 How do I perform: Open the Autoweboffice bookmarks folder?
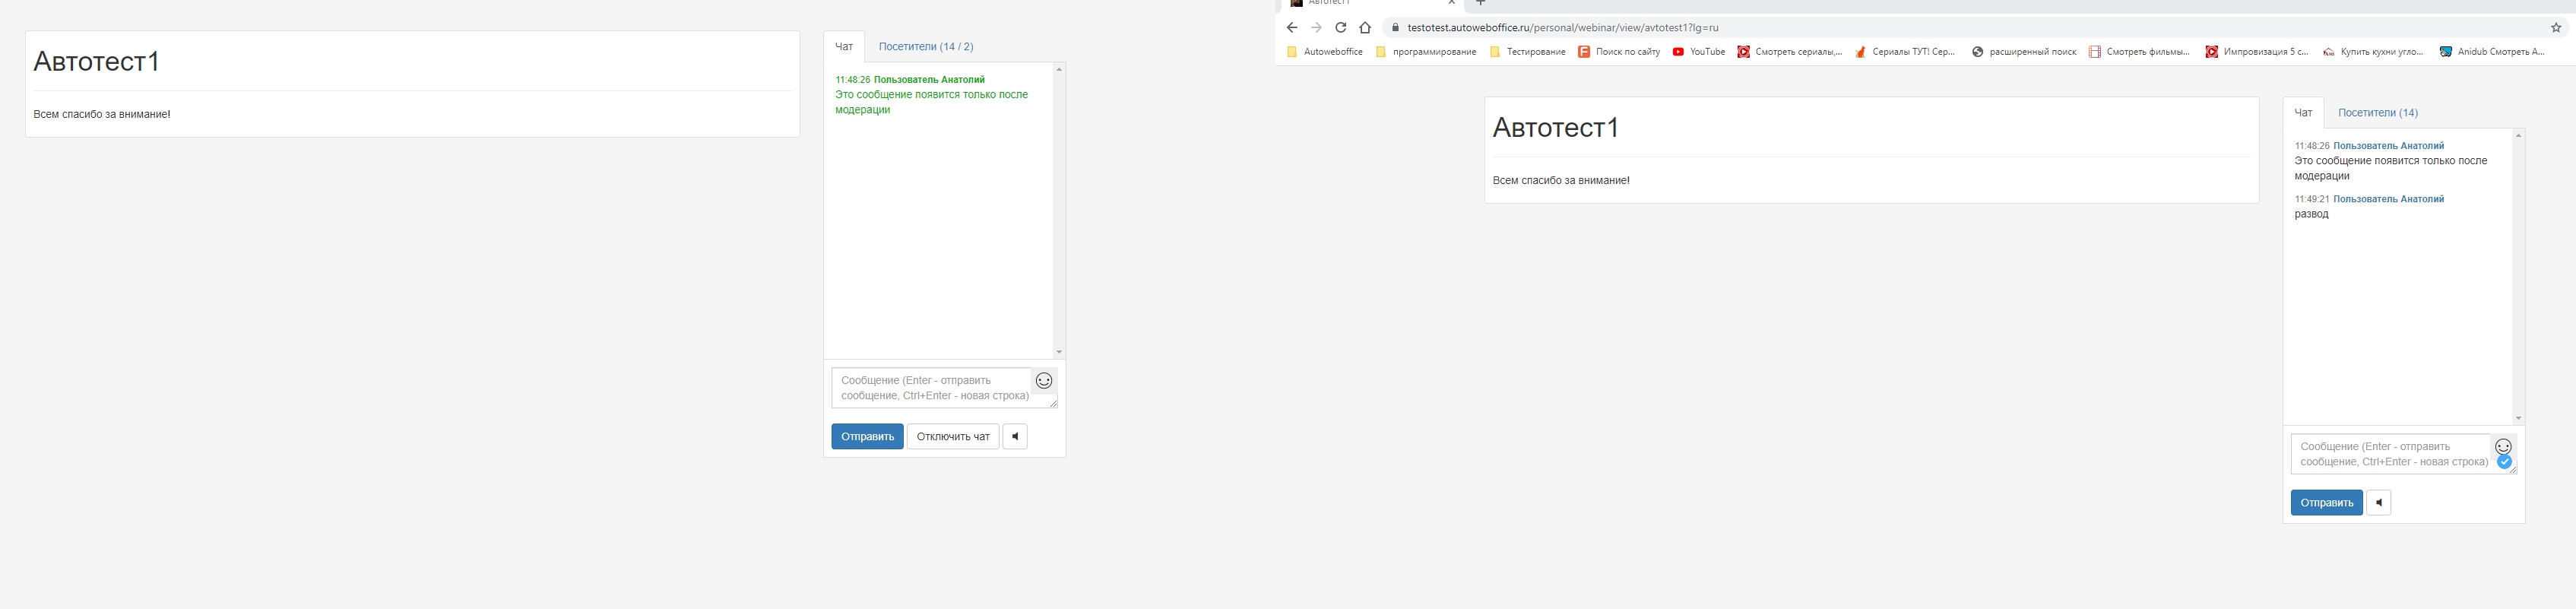1324,52
